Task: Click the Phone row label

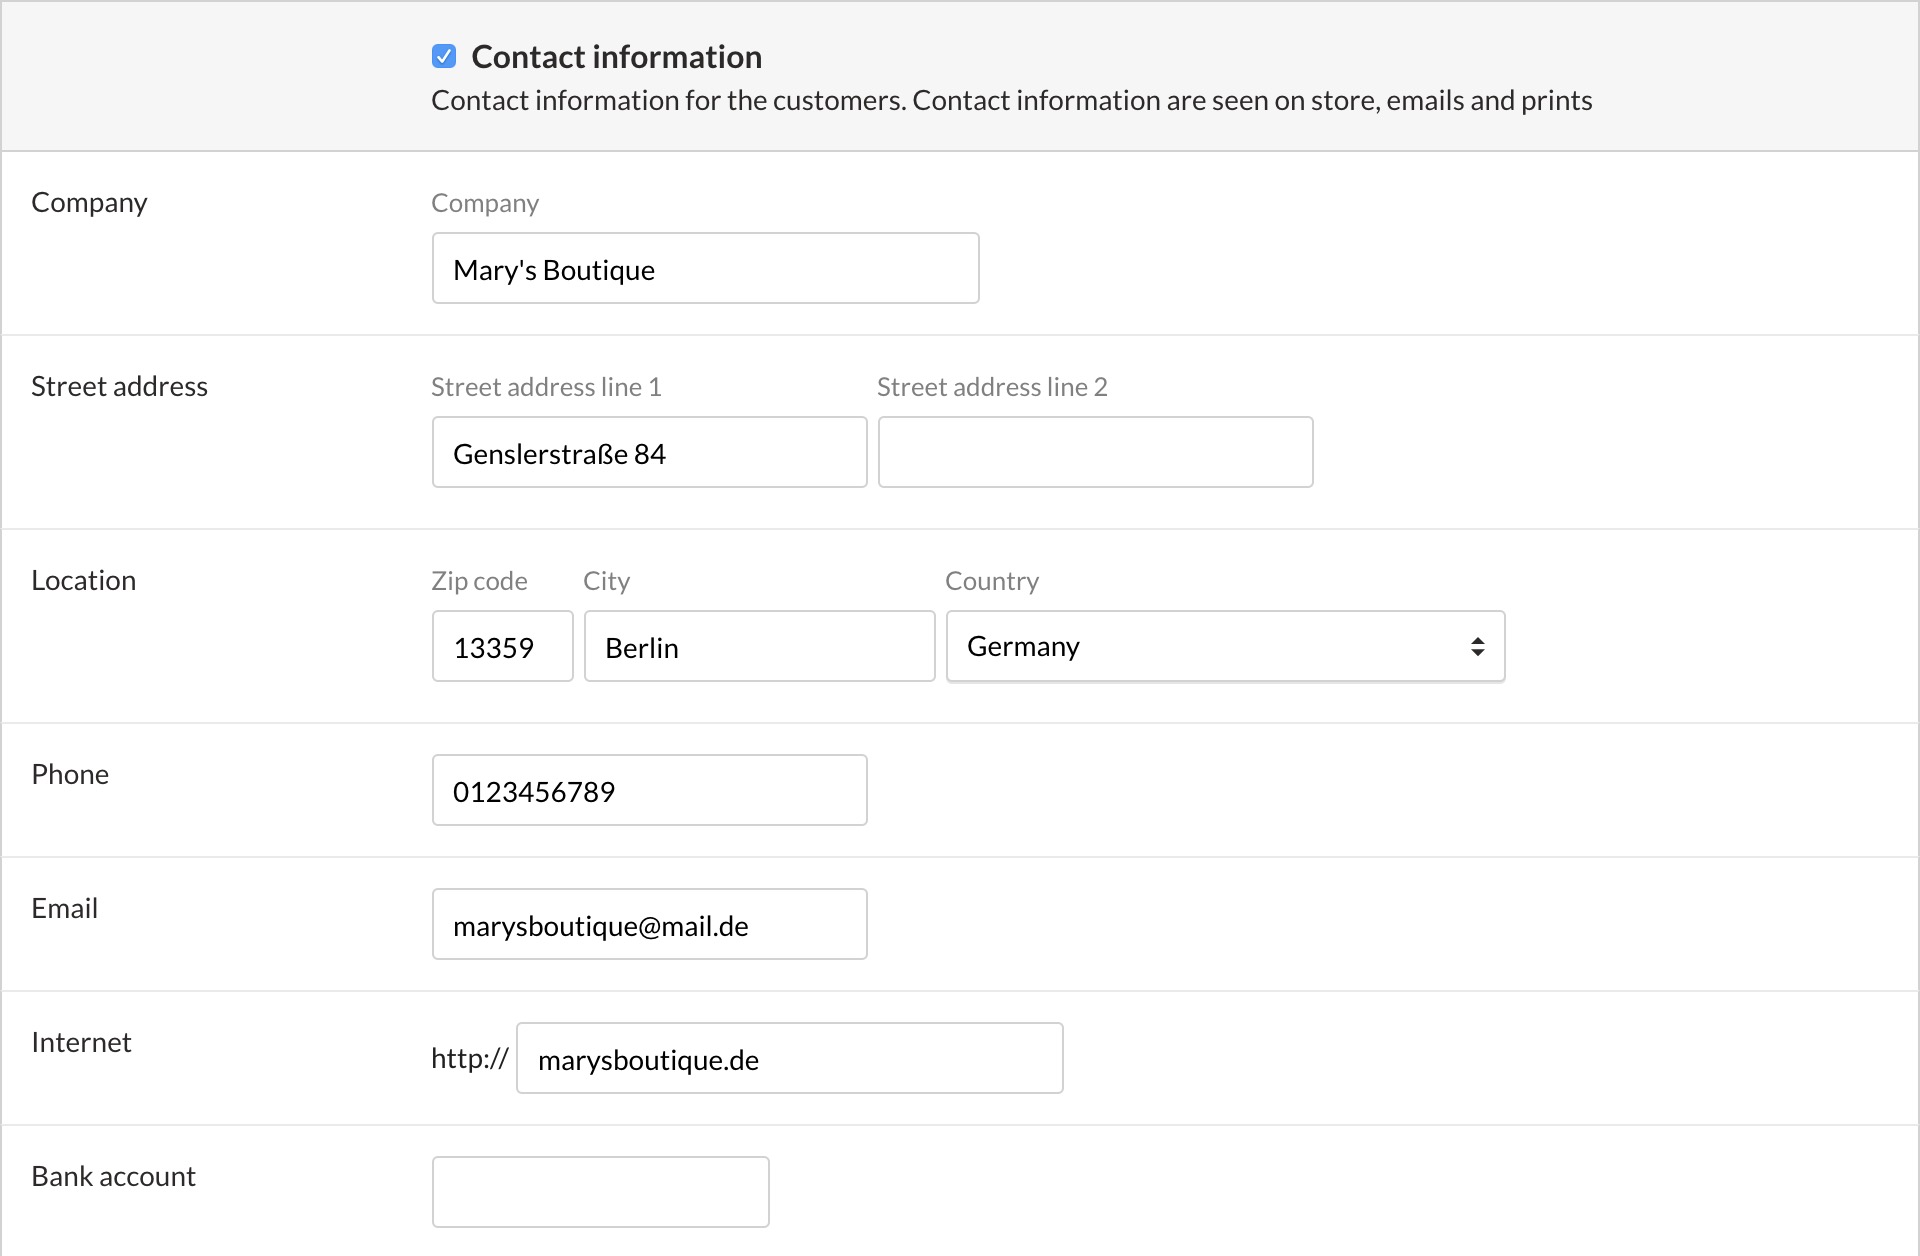Action: tap(70, 774)
